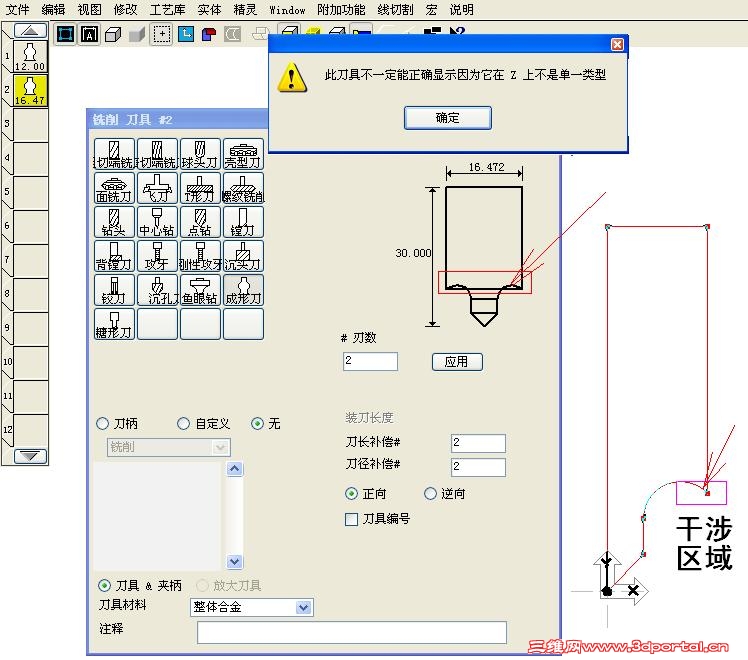Select the 放大刀具 enlarge tool radio

click(x=202, y=585)
